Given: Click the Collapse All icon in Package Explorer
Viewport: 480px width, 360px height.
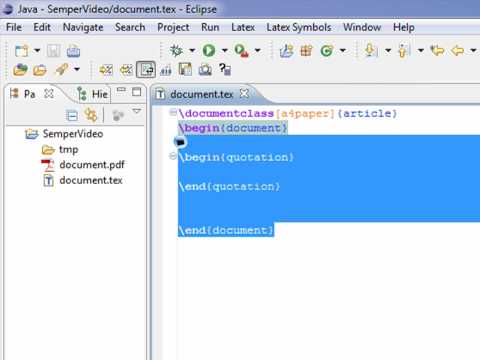Looking at the screenshot, I should [72, 116].
